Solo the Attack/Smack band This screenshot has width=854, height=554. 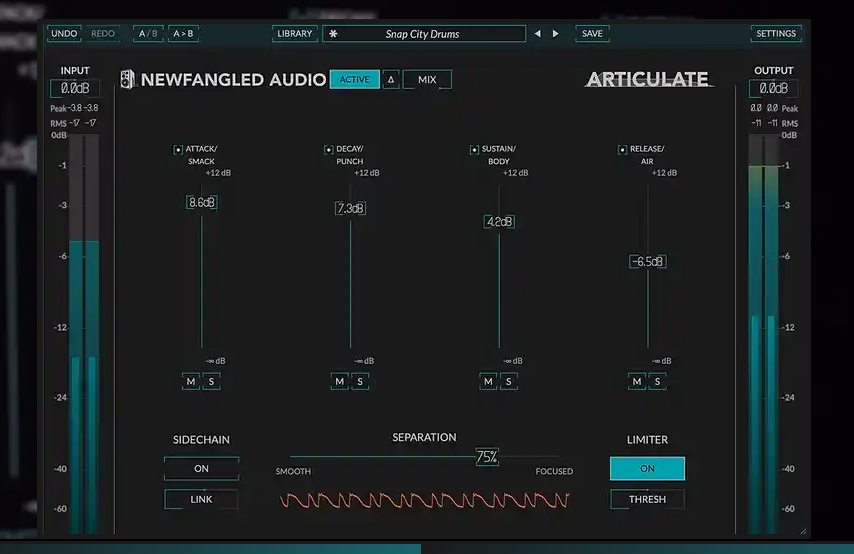pos(211,382)
